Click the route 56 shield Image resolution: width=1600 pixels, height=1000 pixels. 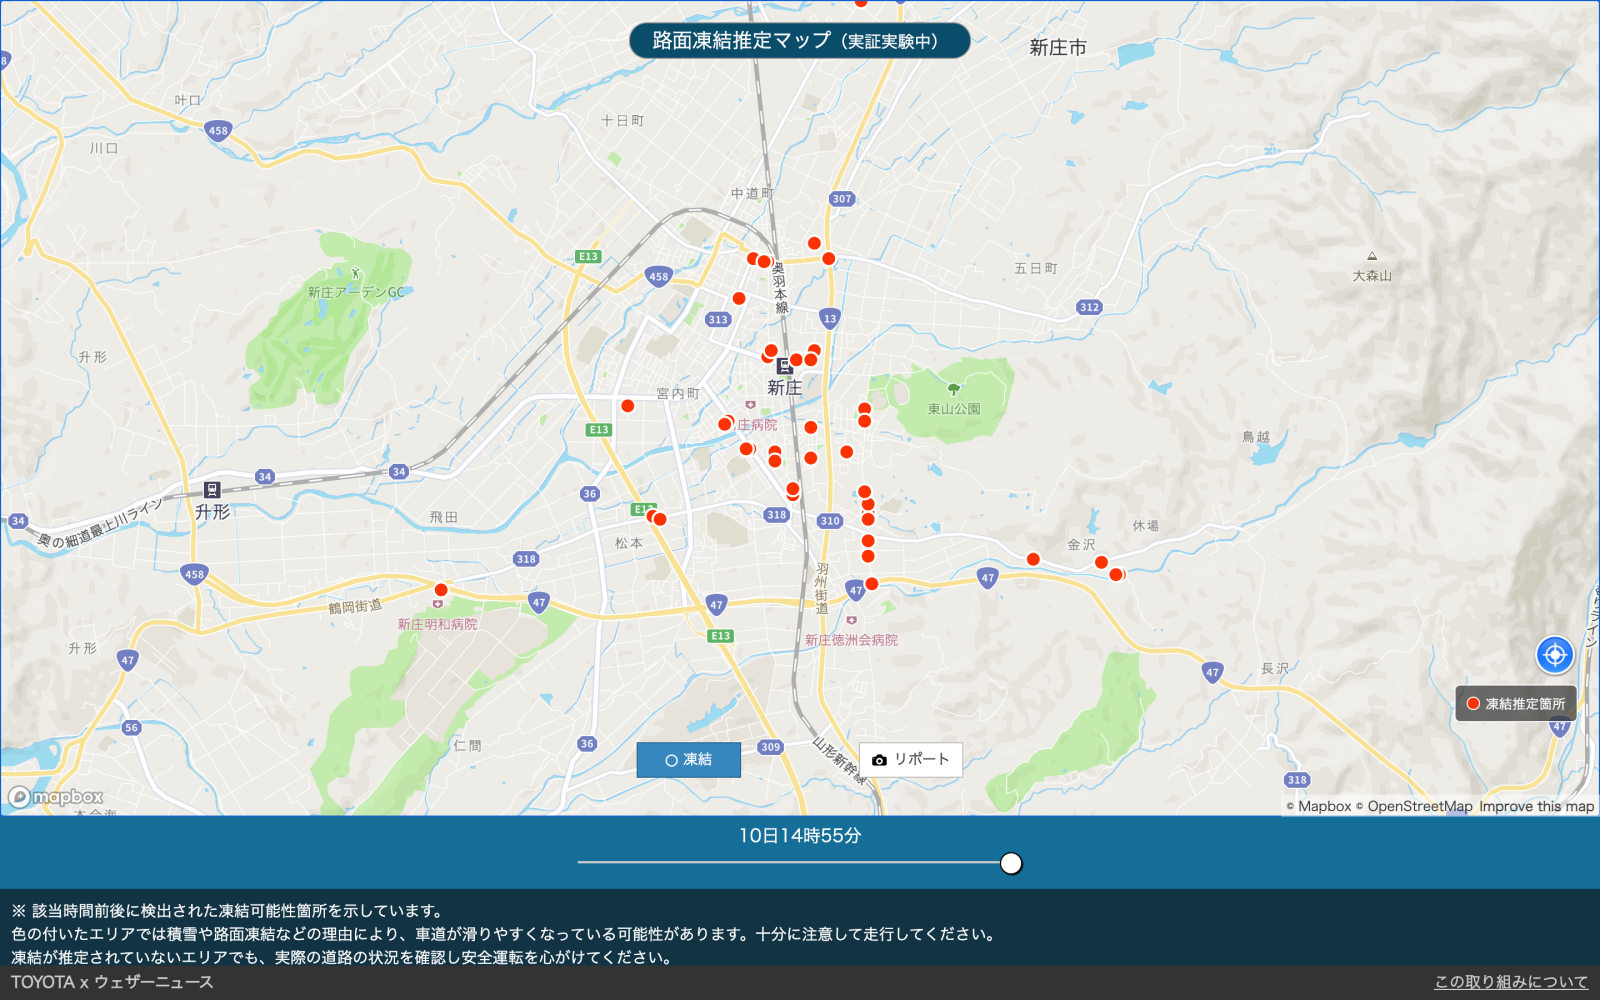[131, 728]
